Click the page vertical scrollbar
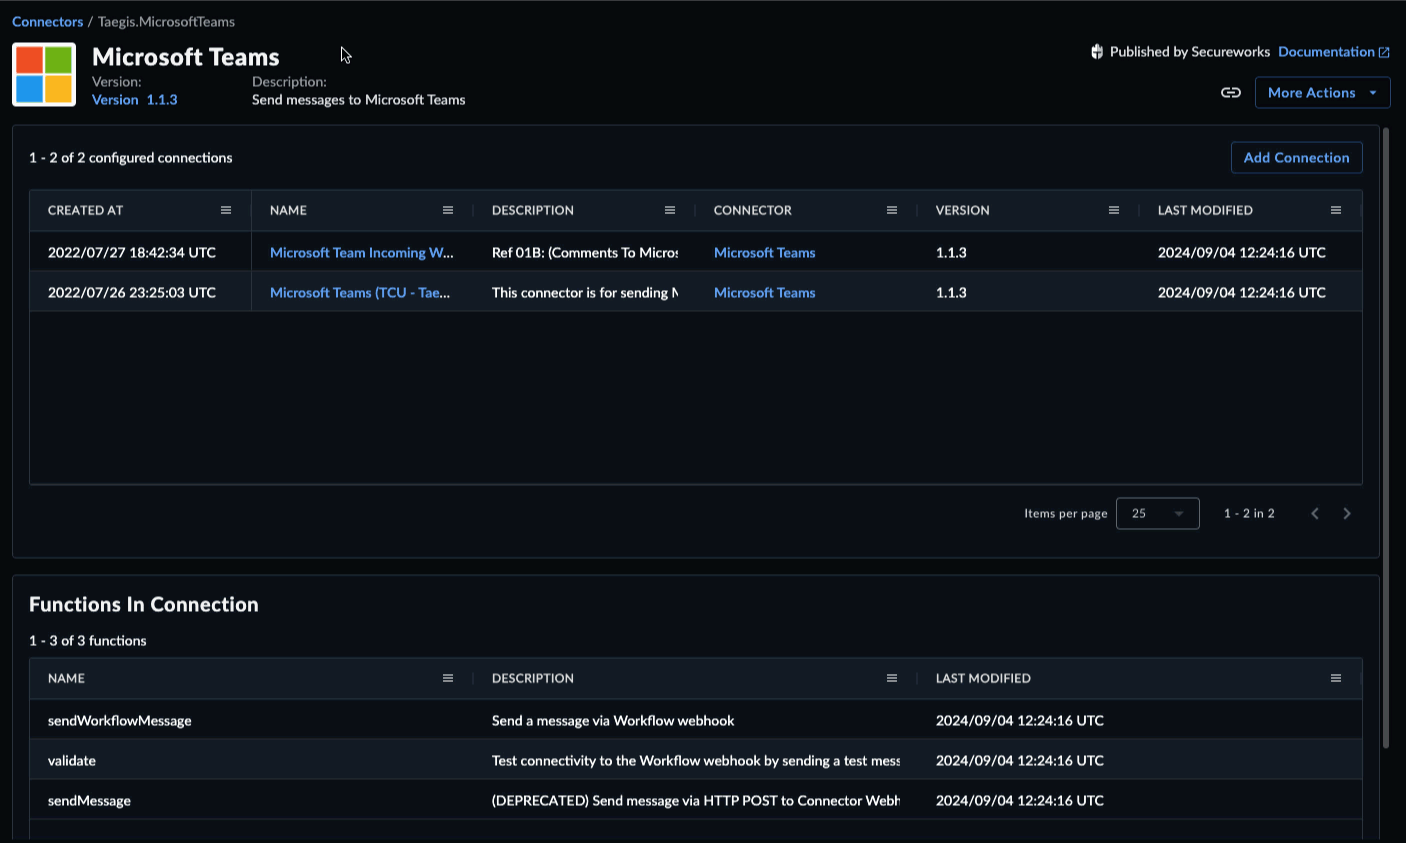 click(1385, 437)
